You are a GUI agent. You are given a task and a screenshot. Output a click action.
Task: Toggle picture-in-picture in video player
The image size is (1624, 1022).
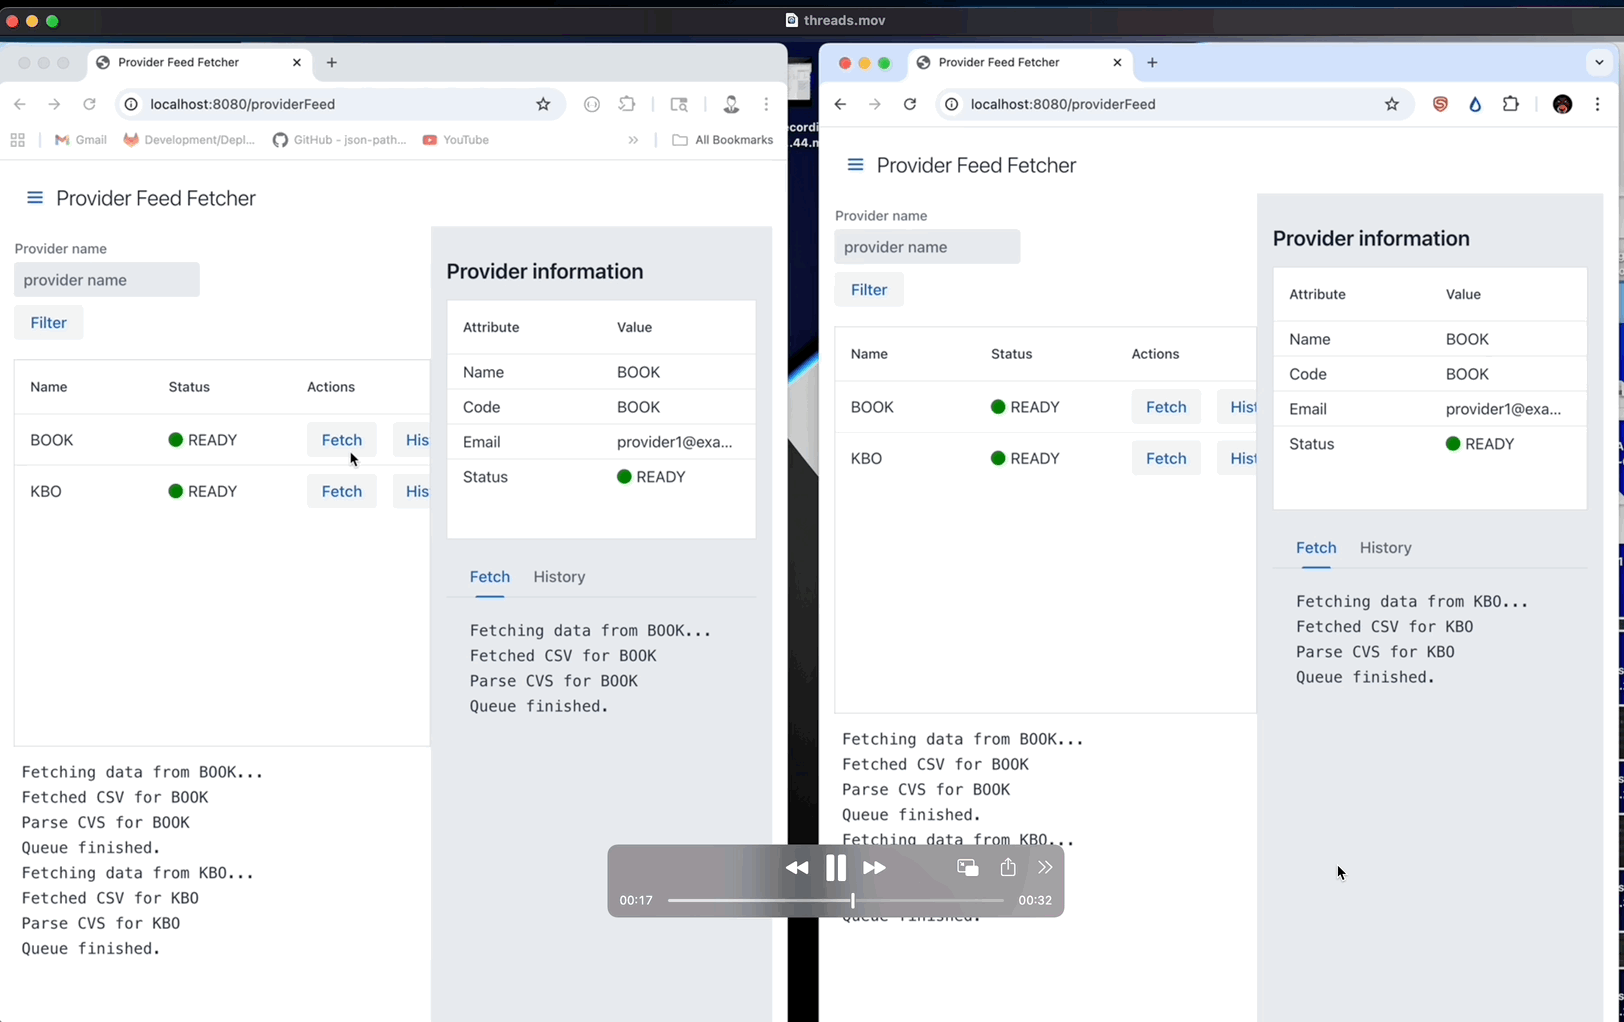pos(967,868)
